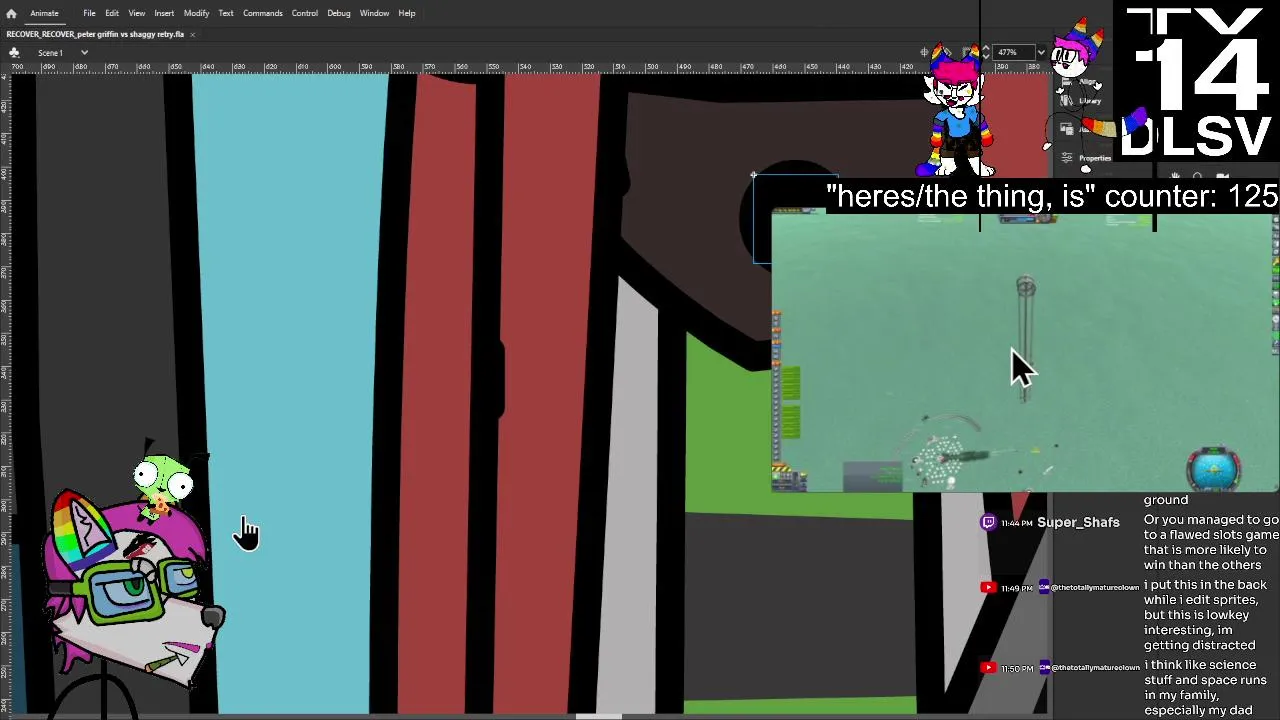Click the light blue shape on stage
1280x720 pixels.
290,390
